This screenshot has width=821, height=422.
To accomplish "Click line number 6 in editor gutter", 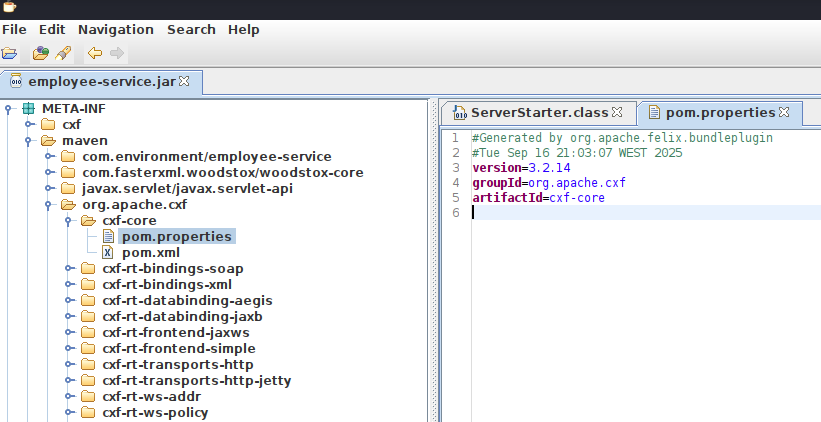I will click(x=456, y=213).
